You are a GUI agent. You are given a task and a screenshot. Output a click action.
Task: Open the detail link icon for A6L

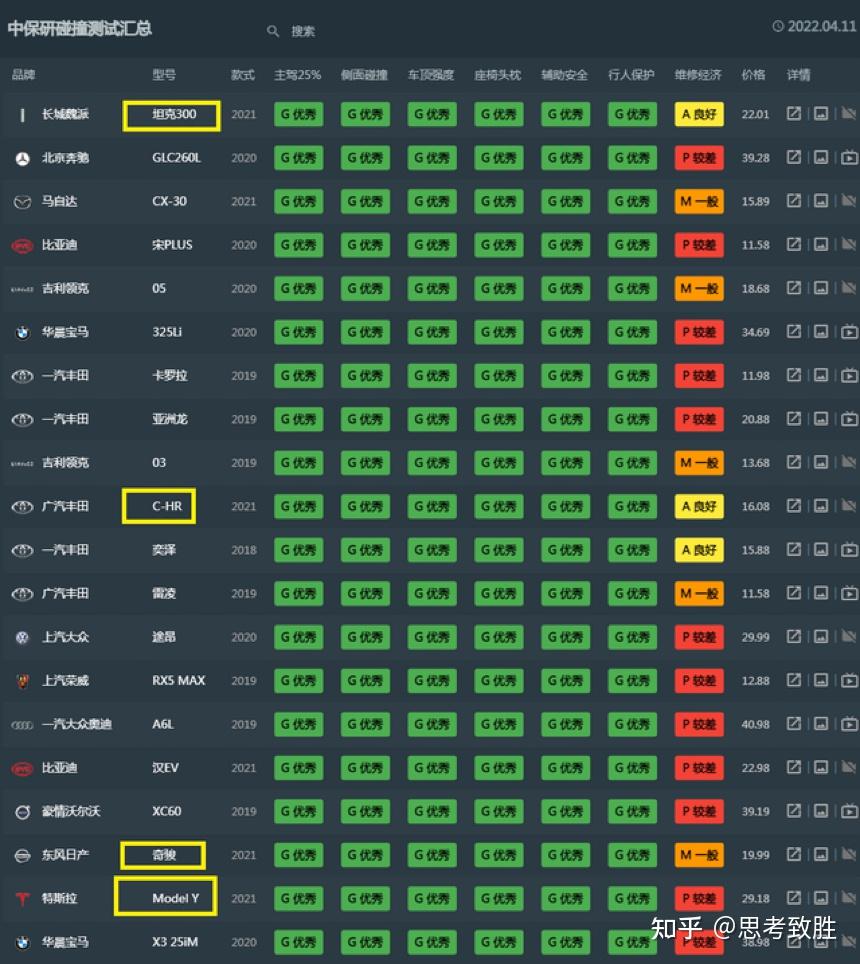pos(794,724)
